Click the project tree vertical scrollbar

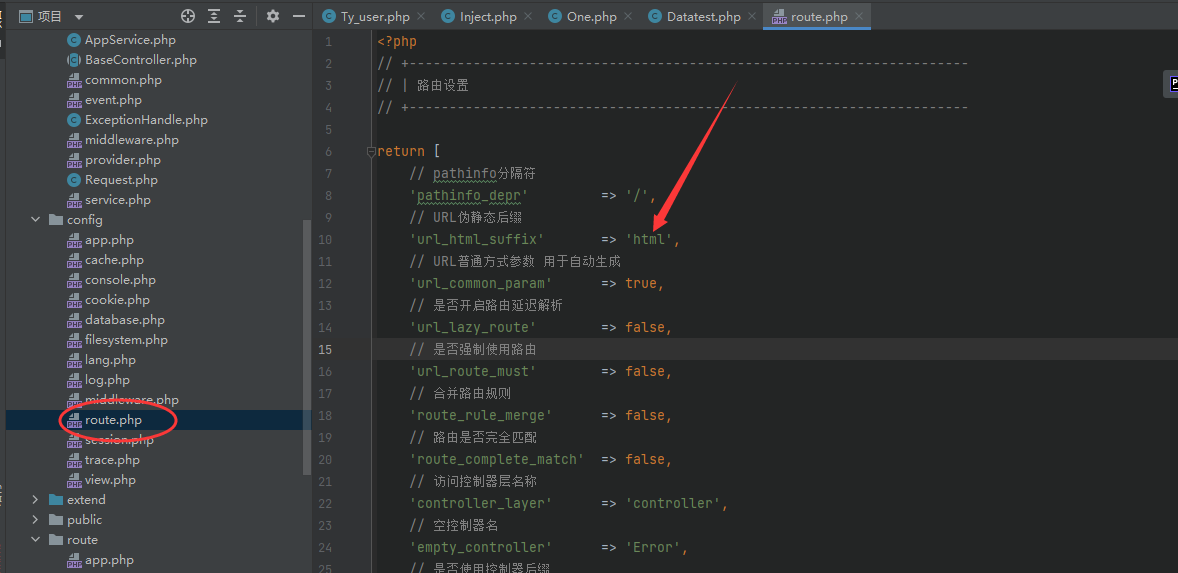306,345
